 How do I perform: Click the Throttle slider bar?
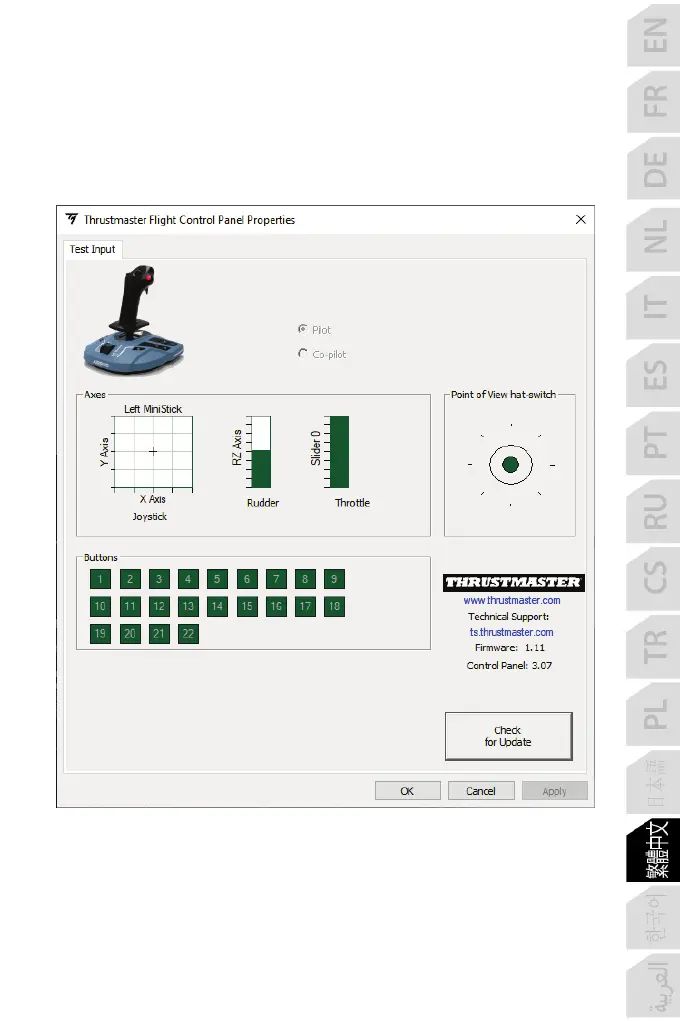340,452
